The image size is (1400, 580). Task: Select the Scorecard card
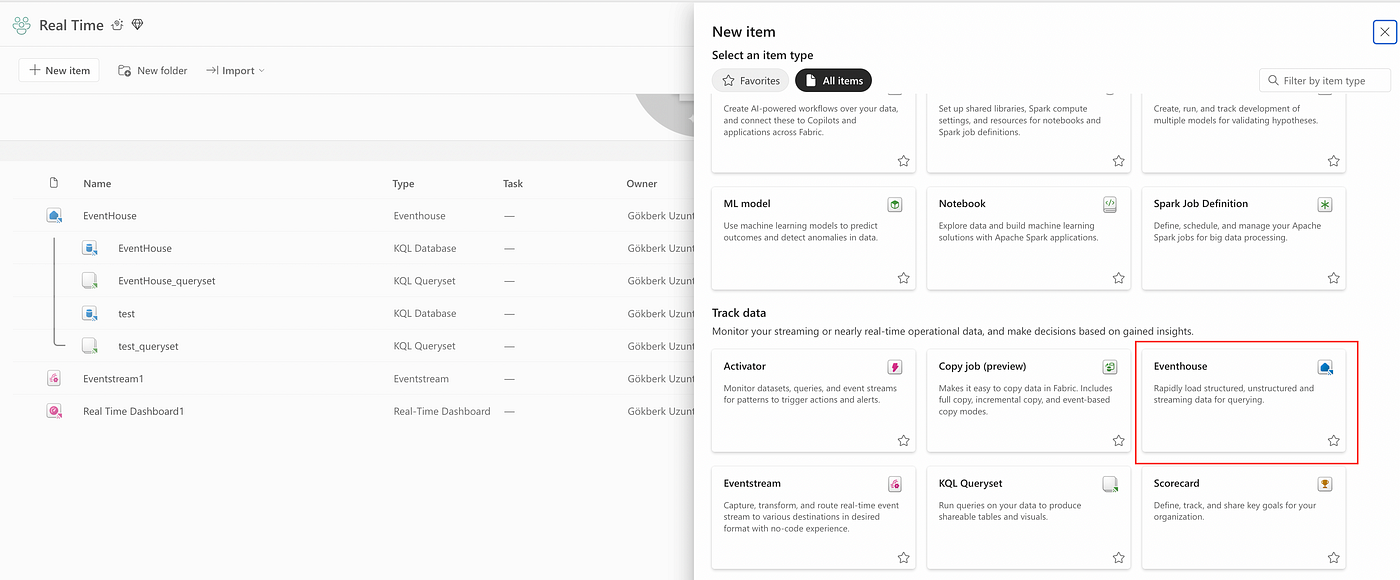point(1243,518)
